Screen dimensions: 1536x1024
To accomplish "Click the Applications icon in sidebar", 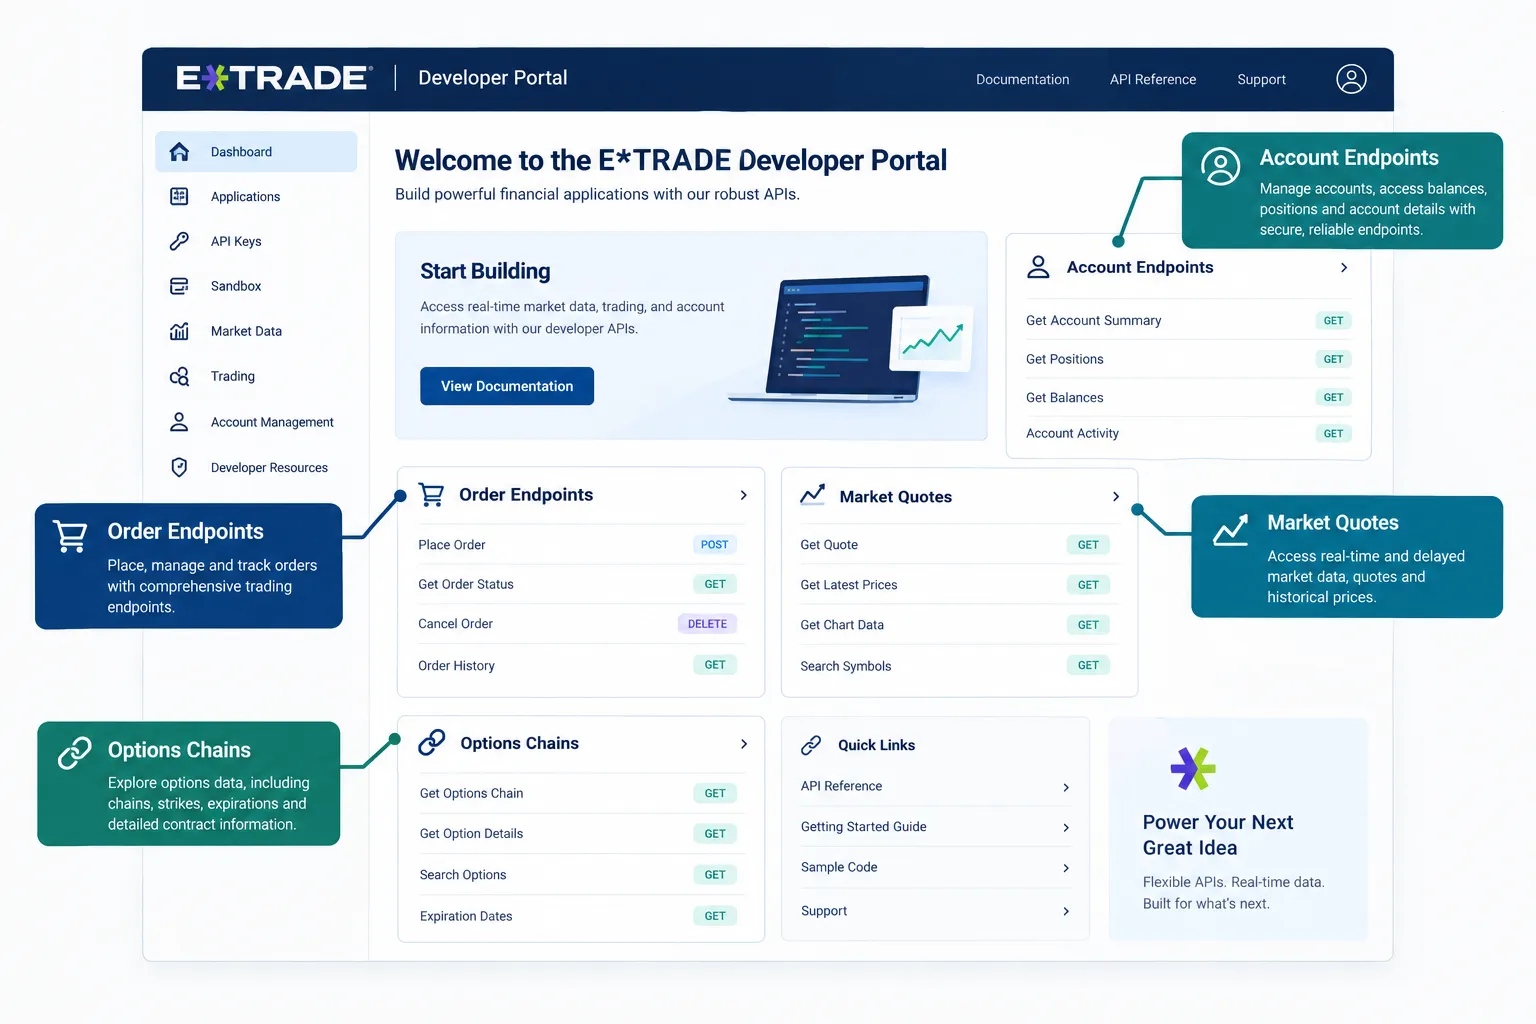I will [179, 196].
